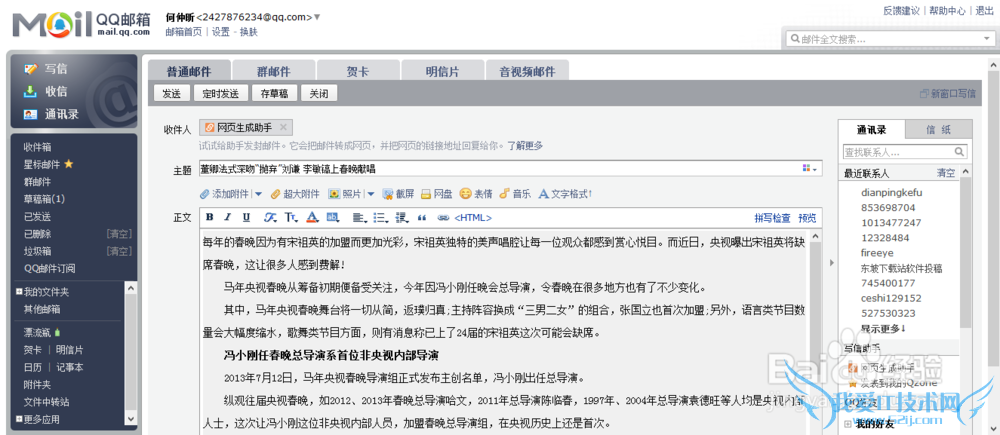
Task: Click the magnifier in contact search box
Action: (959, 152)
